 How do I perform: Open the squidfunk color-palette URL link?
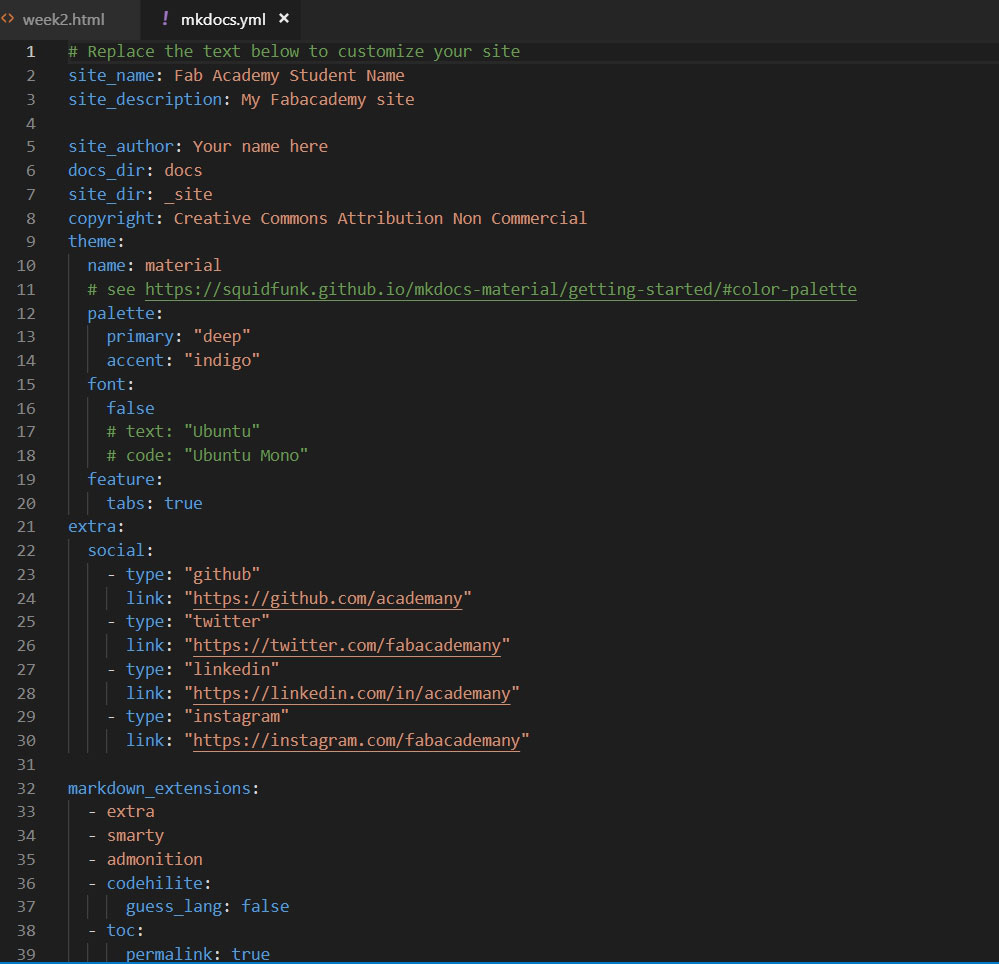[x=501, y=289]
